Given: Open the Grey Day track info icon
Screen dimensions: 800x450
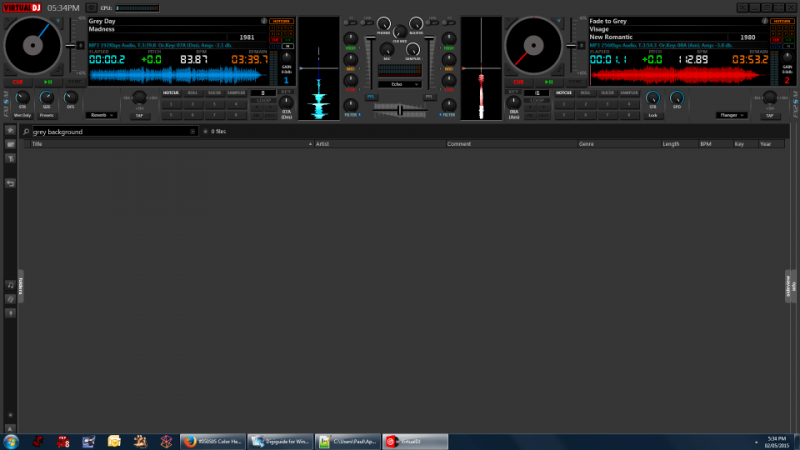Looking at the screenshot, I should click(264, 21).
